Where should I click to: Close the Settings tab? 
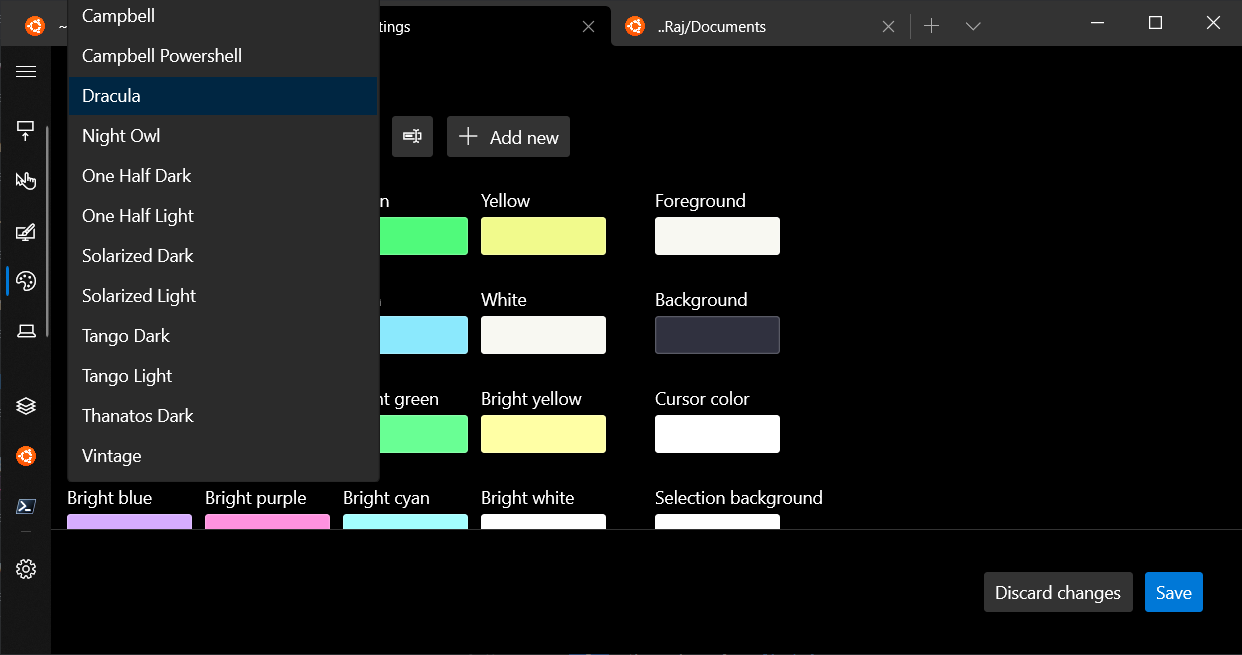point(589,27)
